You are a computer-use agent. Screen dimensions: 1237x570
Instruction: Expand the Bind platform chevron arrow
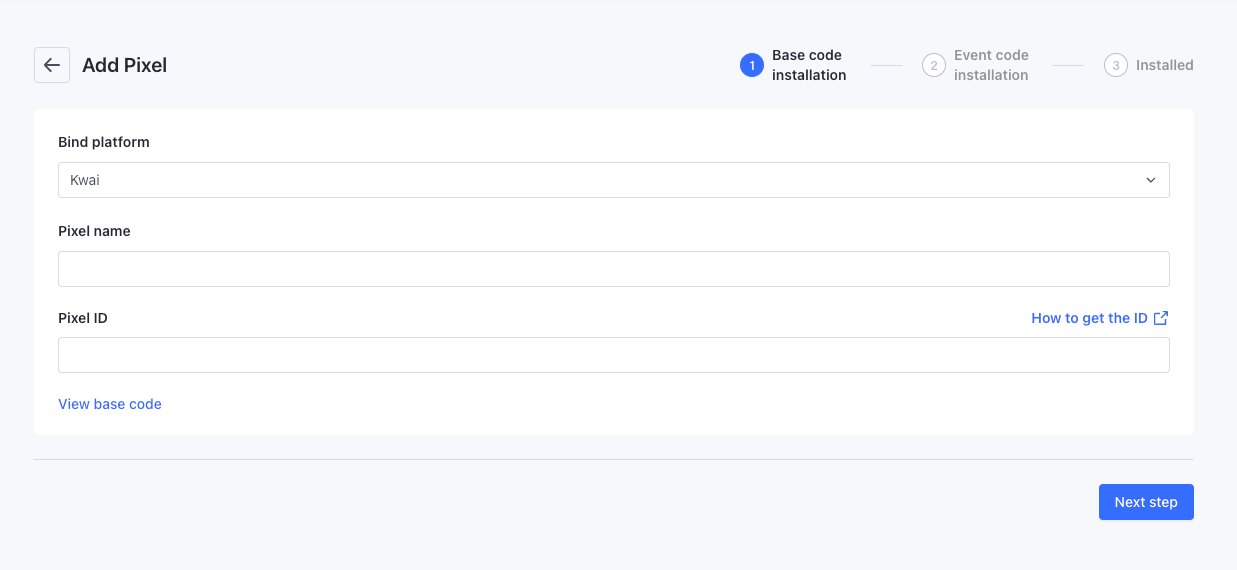point(1151,180)
